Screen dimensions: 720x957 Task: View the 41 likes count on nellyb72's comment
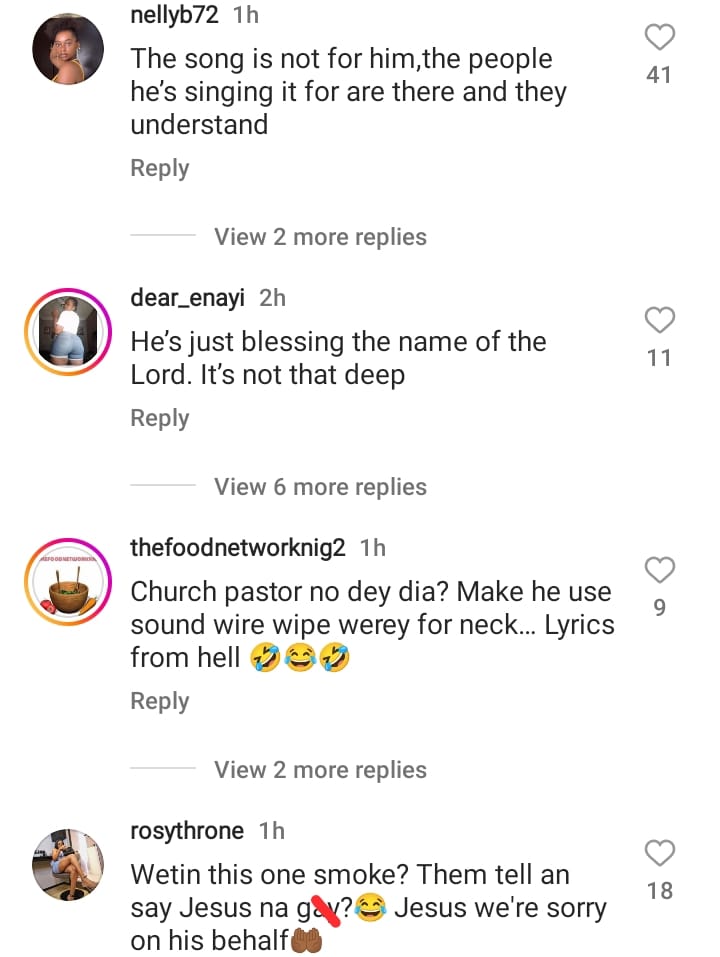[x=659, y=75]
